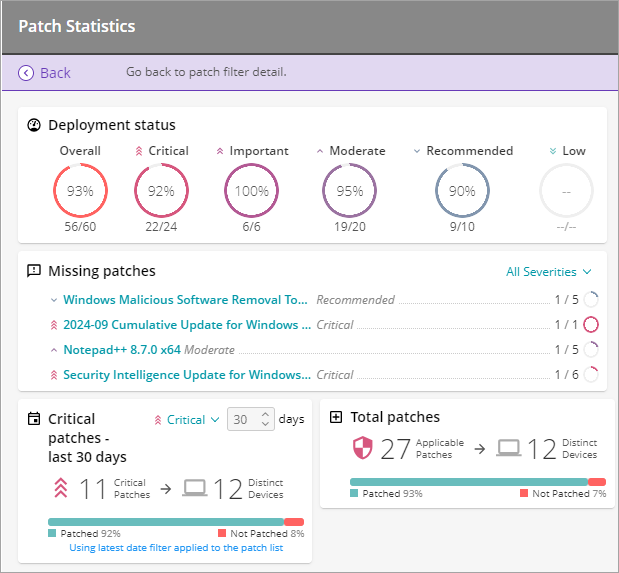Click the Critical 92% deployment circle
Image resolution: width=619 pixels, height=573 pixels.
161,191
